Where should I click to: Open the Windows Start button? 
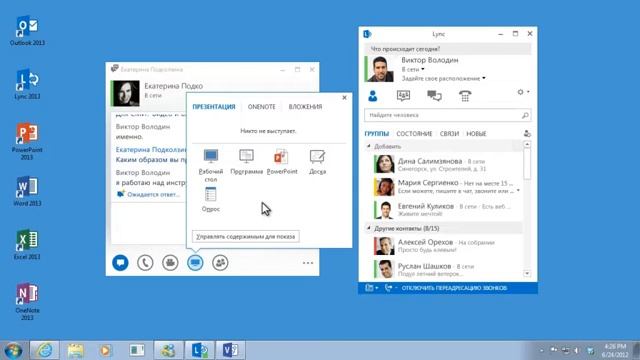coord(13,350)
